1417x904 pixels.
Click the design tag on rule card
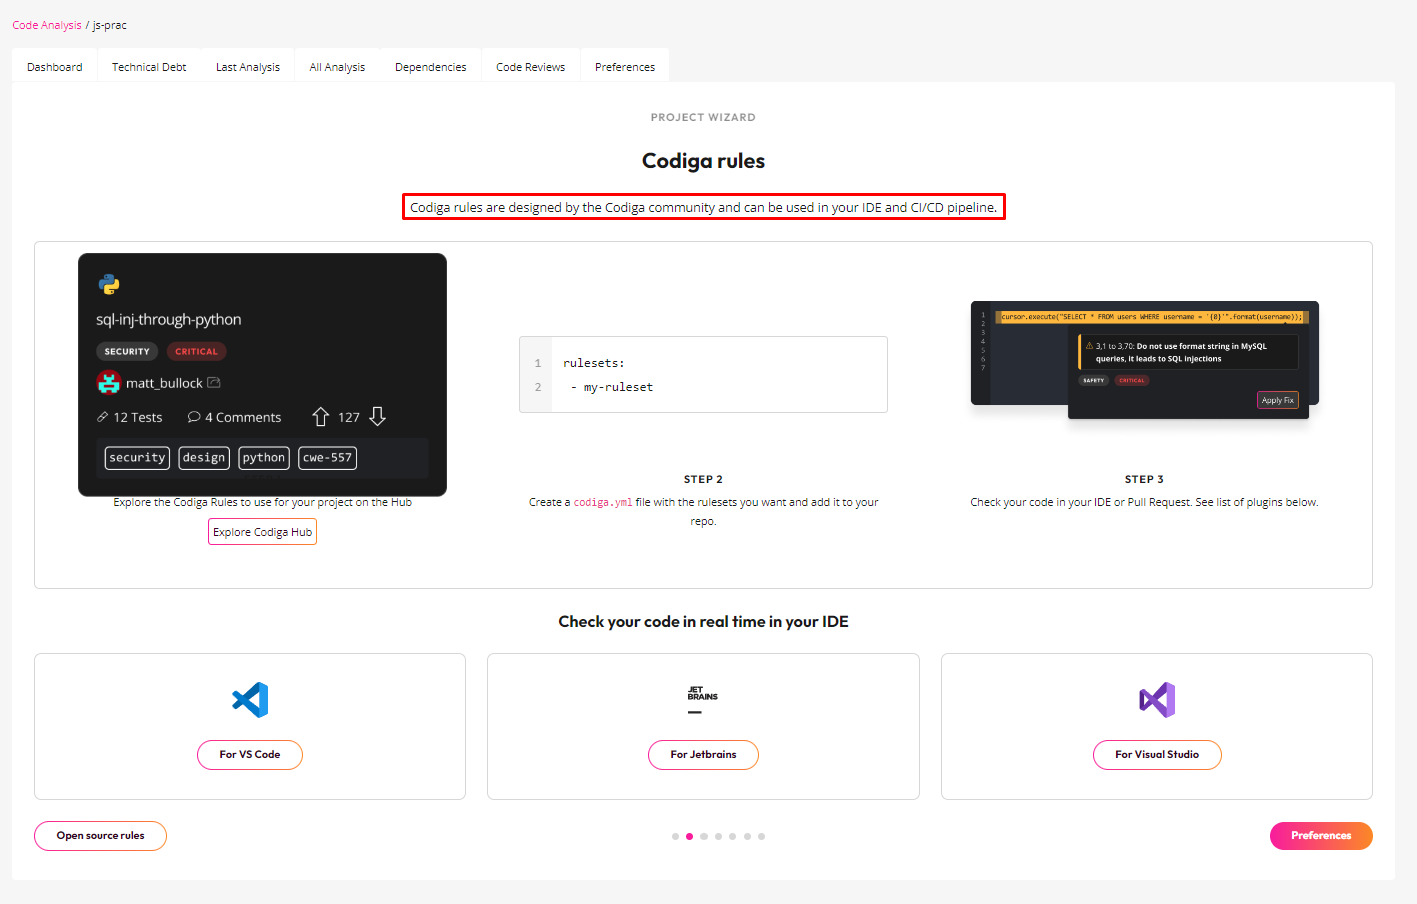[204, 458]
